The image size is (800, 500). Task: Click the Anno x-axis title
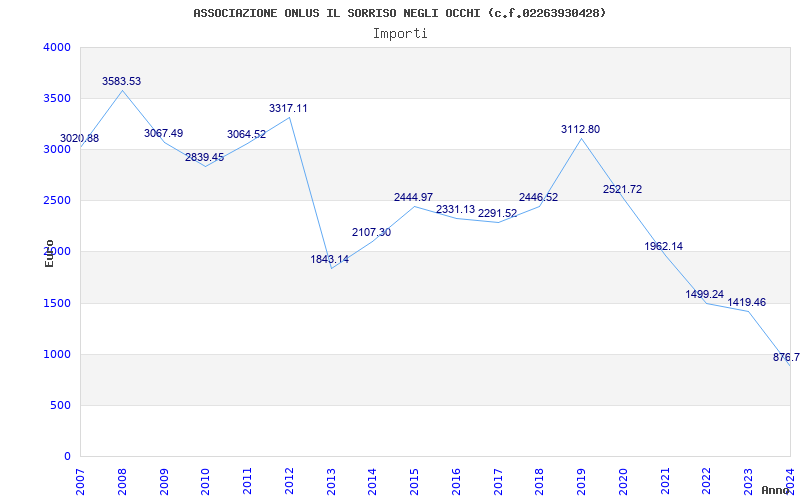tap(775, 490)
